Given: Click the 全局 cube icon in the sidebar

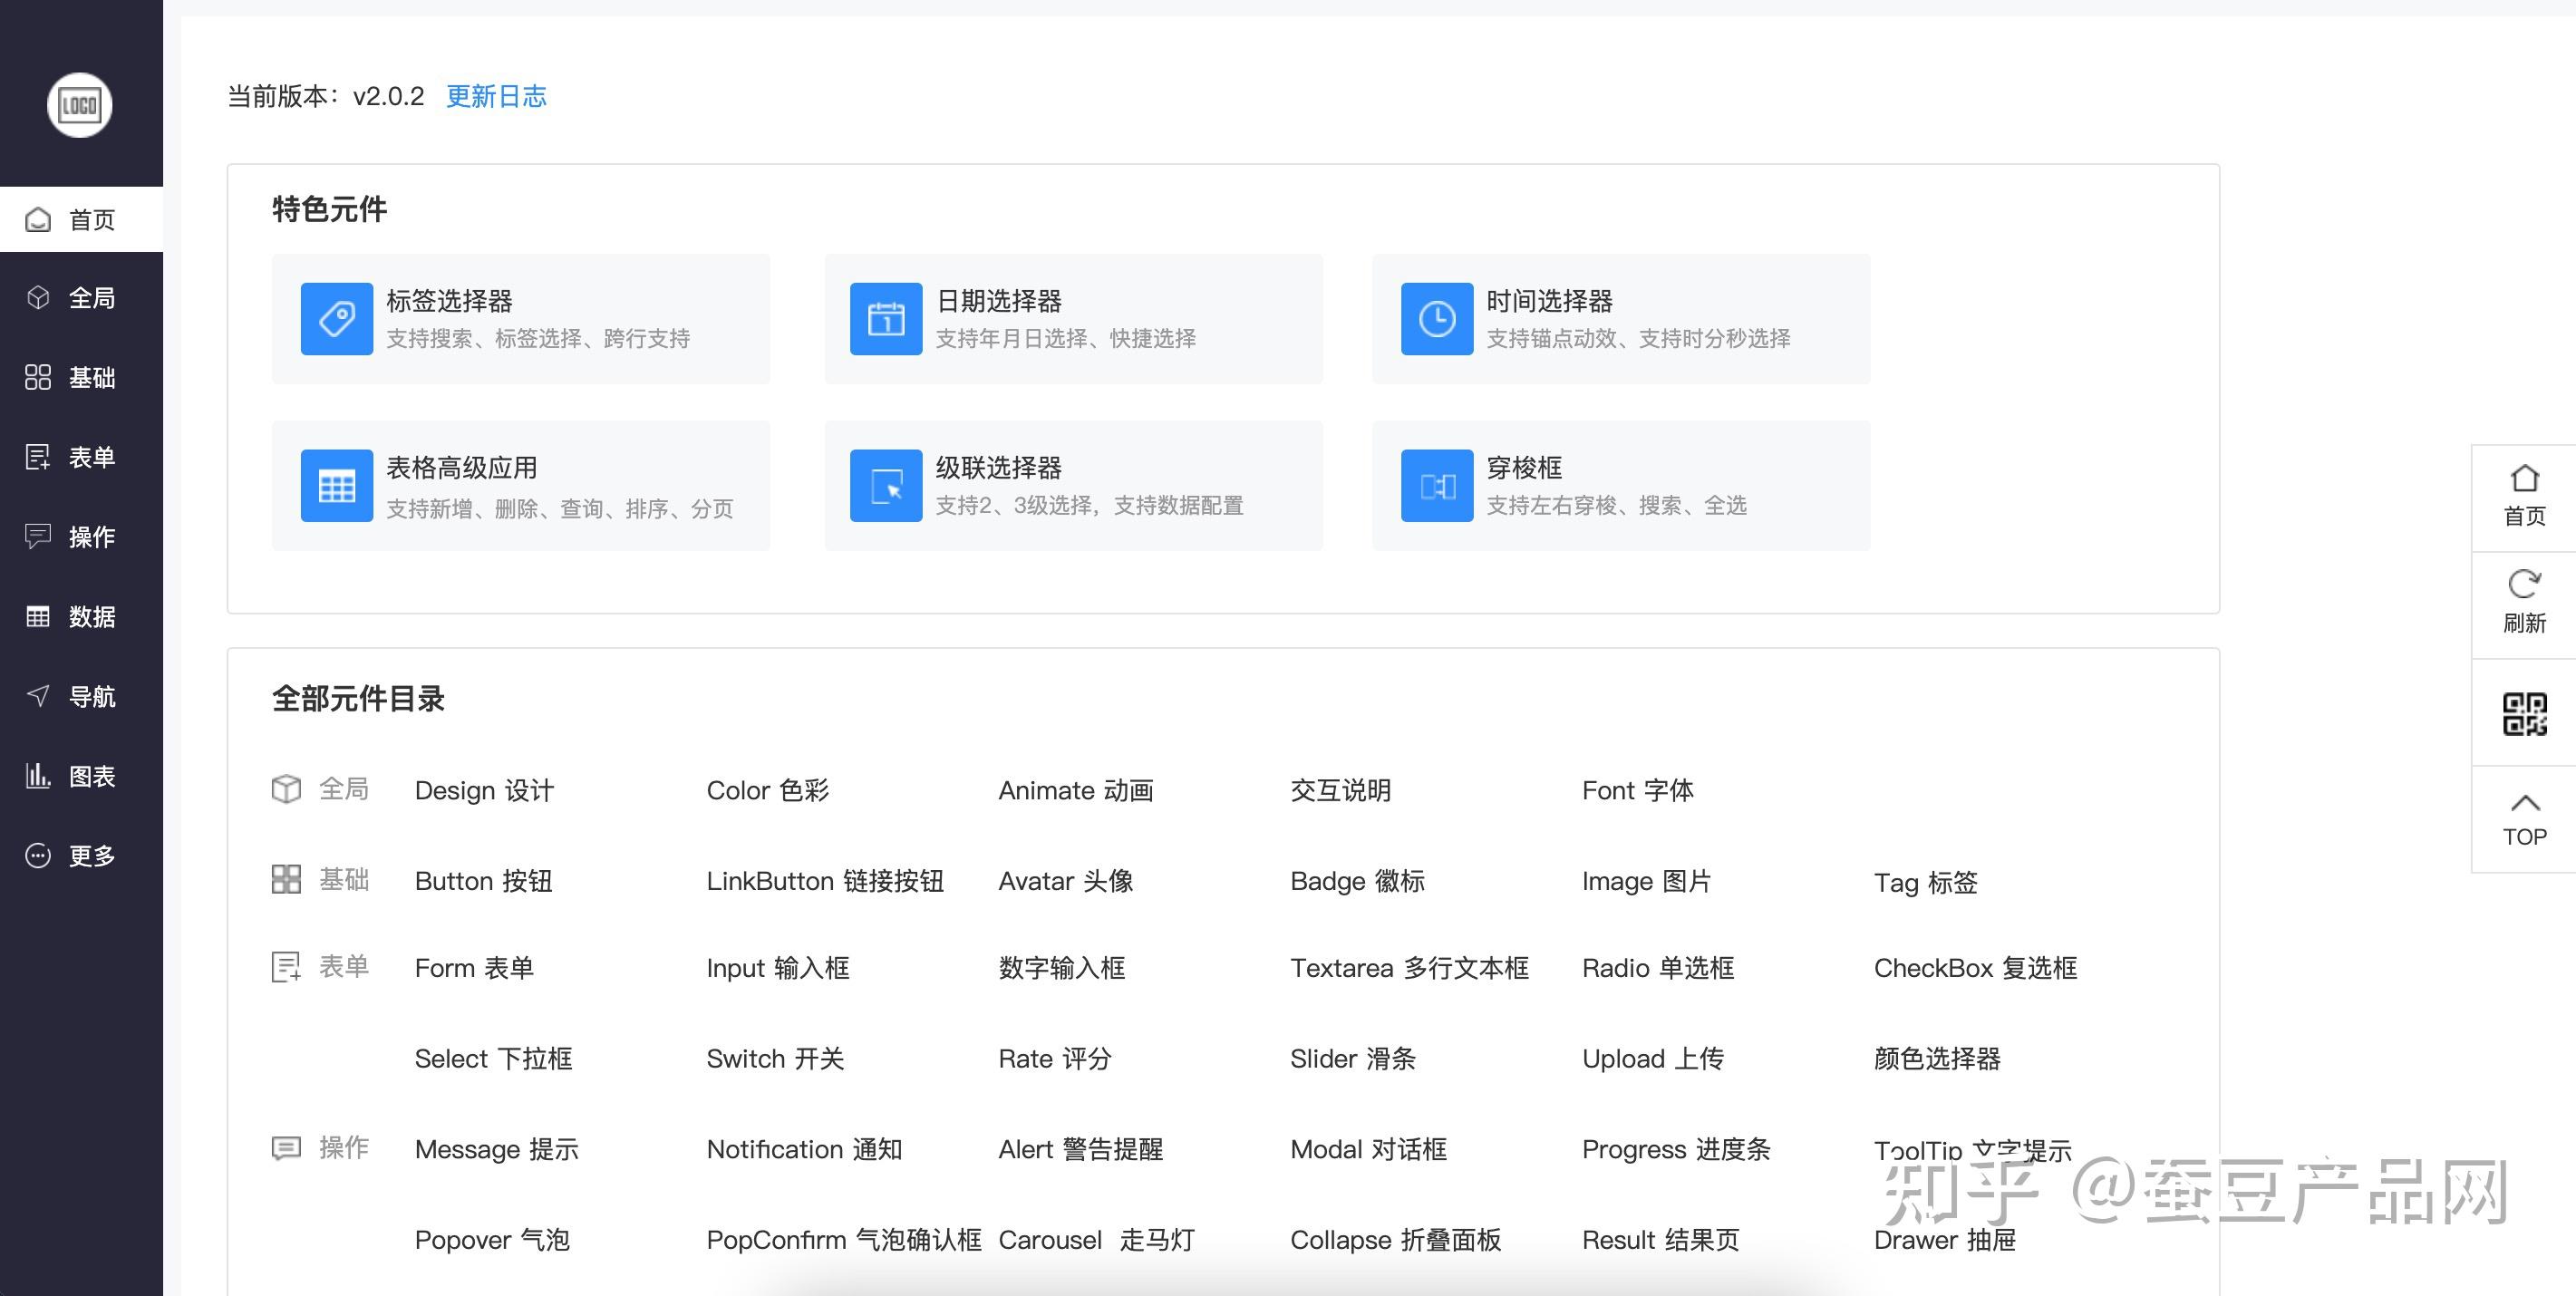Looking at the screenshot, I should tap(37, 297).
